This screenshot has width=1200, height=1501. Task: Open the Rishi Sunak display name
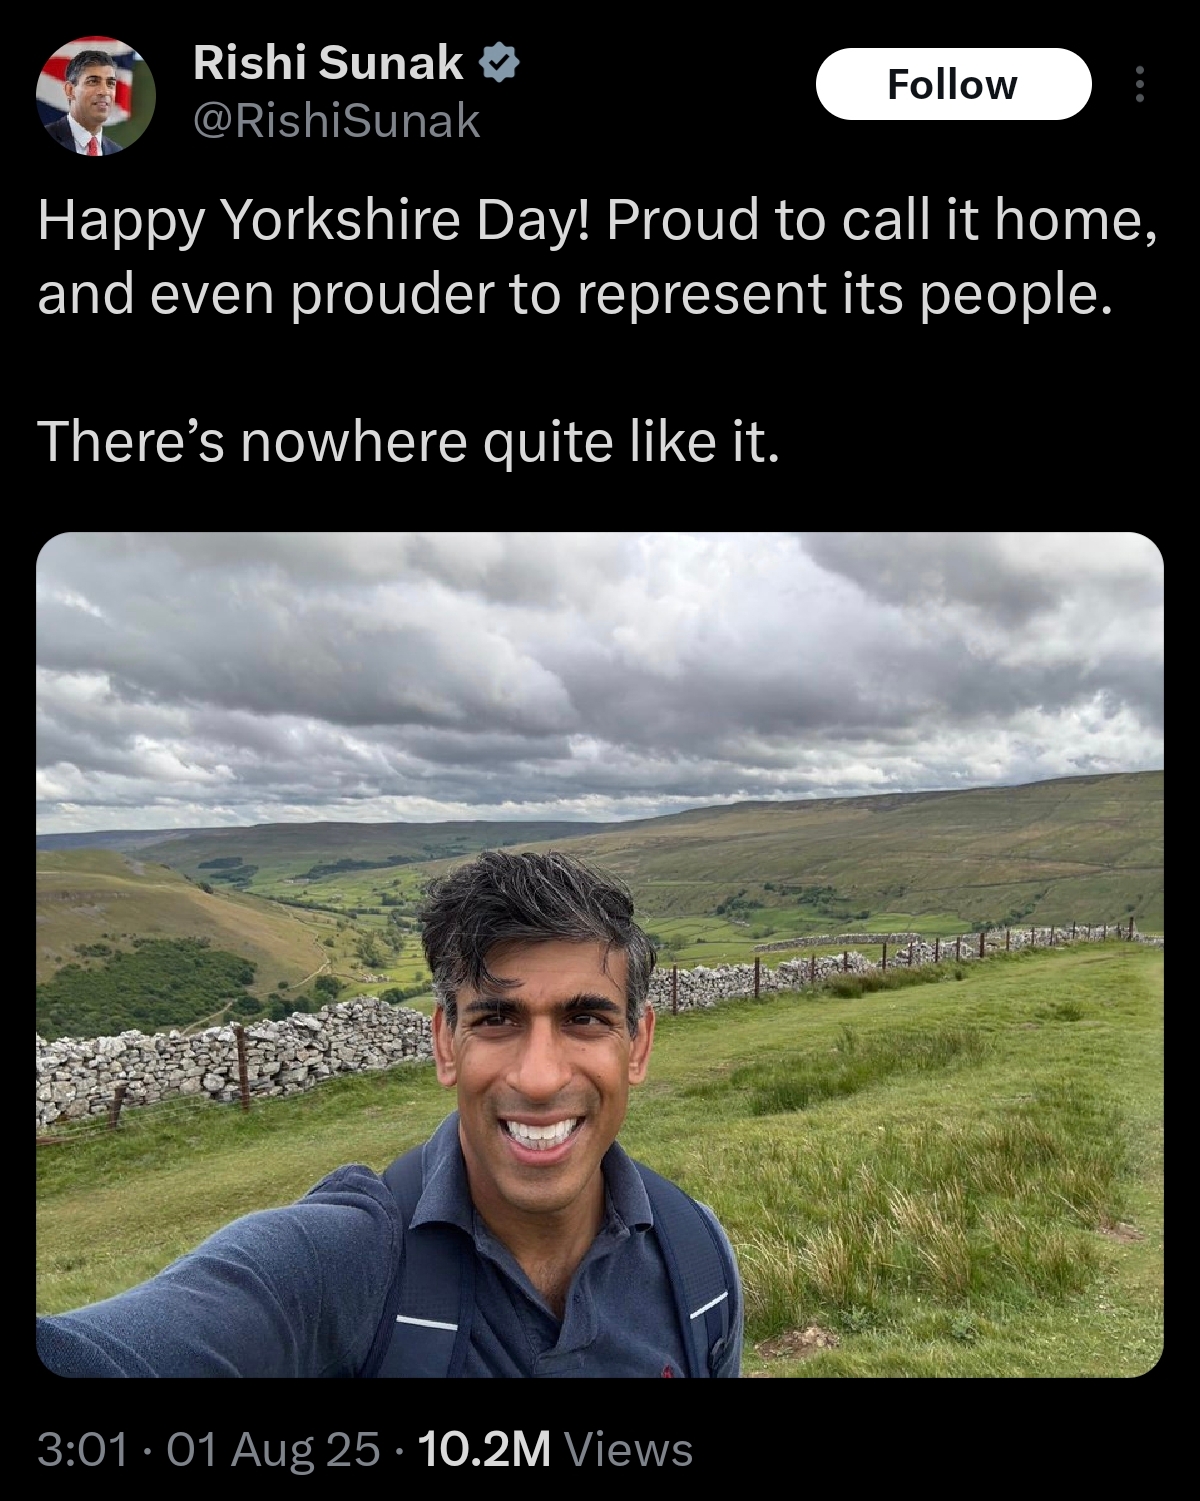pyautogui.click(x=327, y=63)
